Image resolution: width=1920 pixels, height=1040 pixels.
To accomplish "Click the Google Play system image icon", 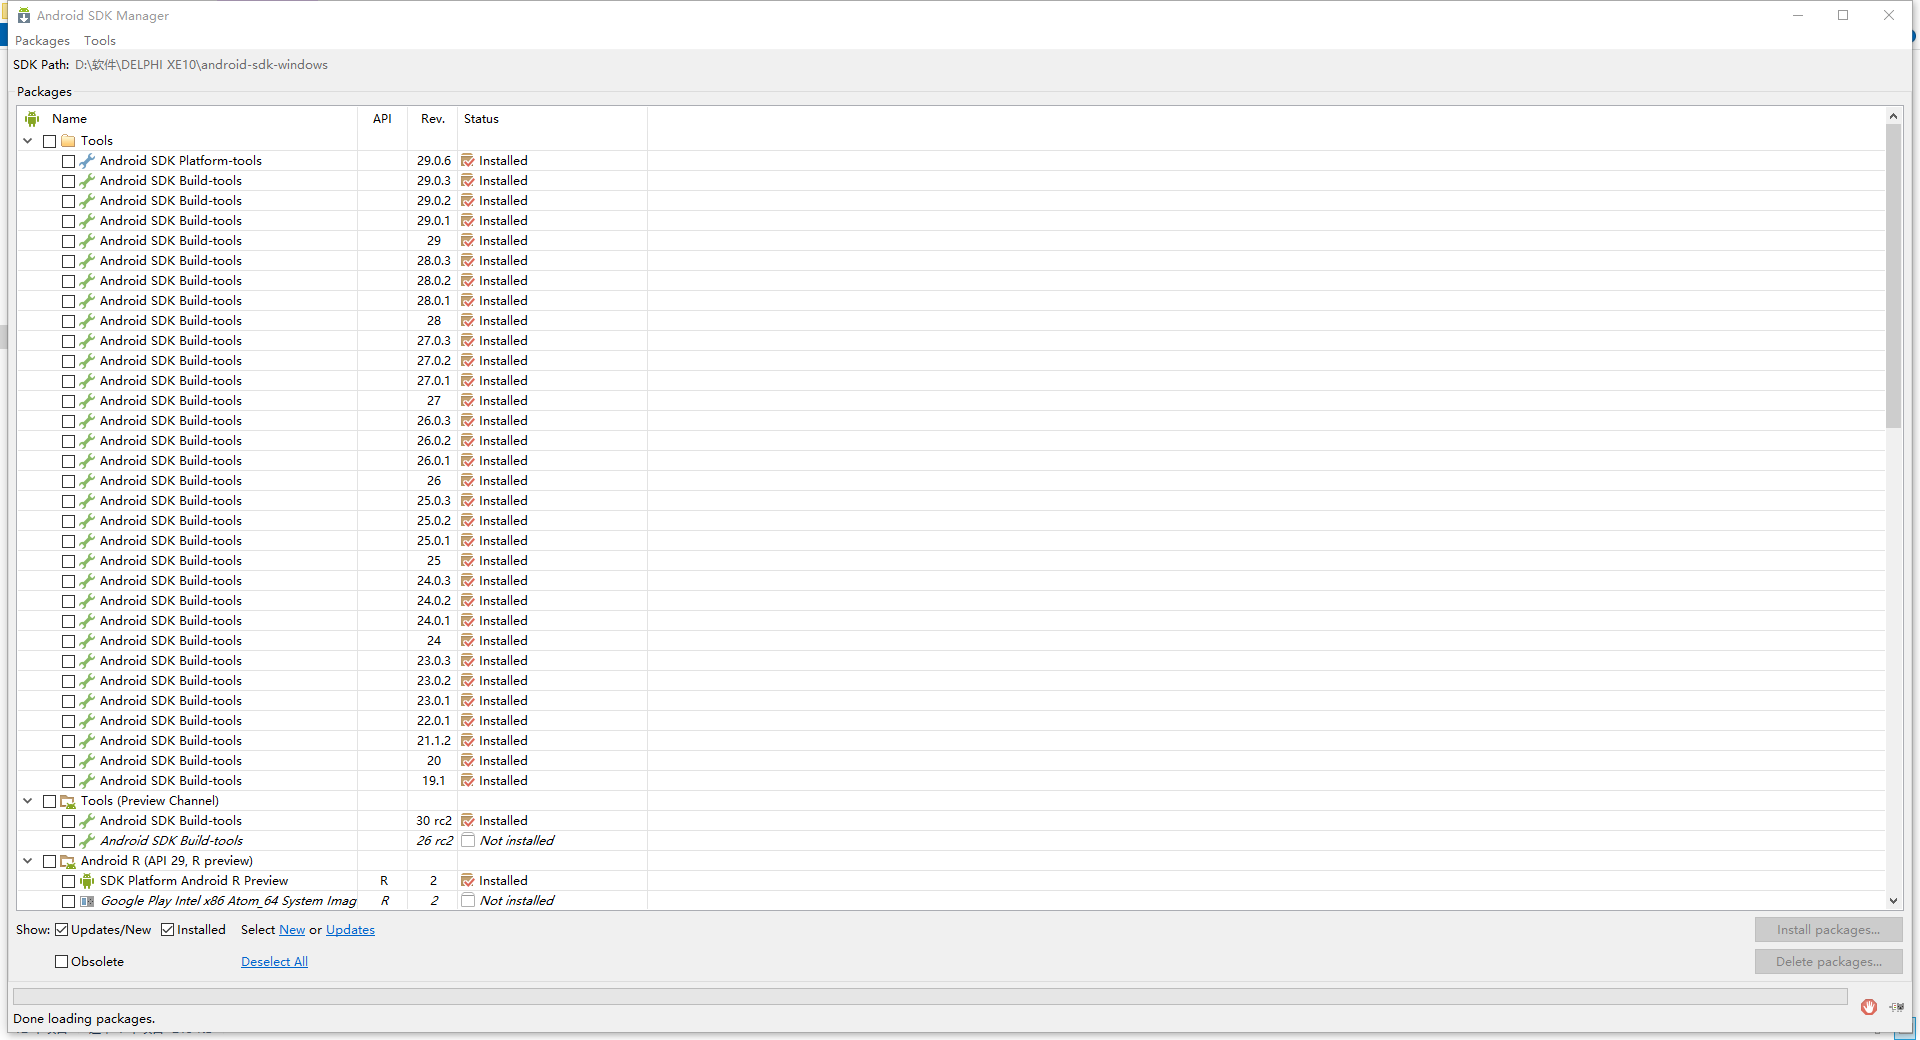I will tap(87, 901).
